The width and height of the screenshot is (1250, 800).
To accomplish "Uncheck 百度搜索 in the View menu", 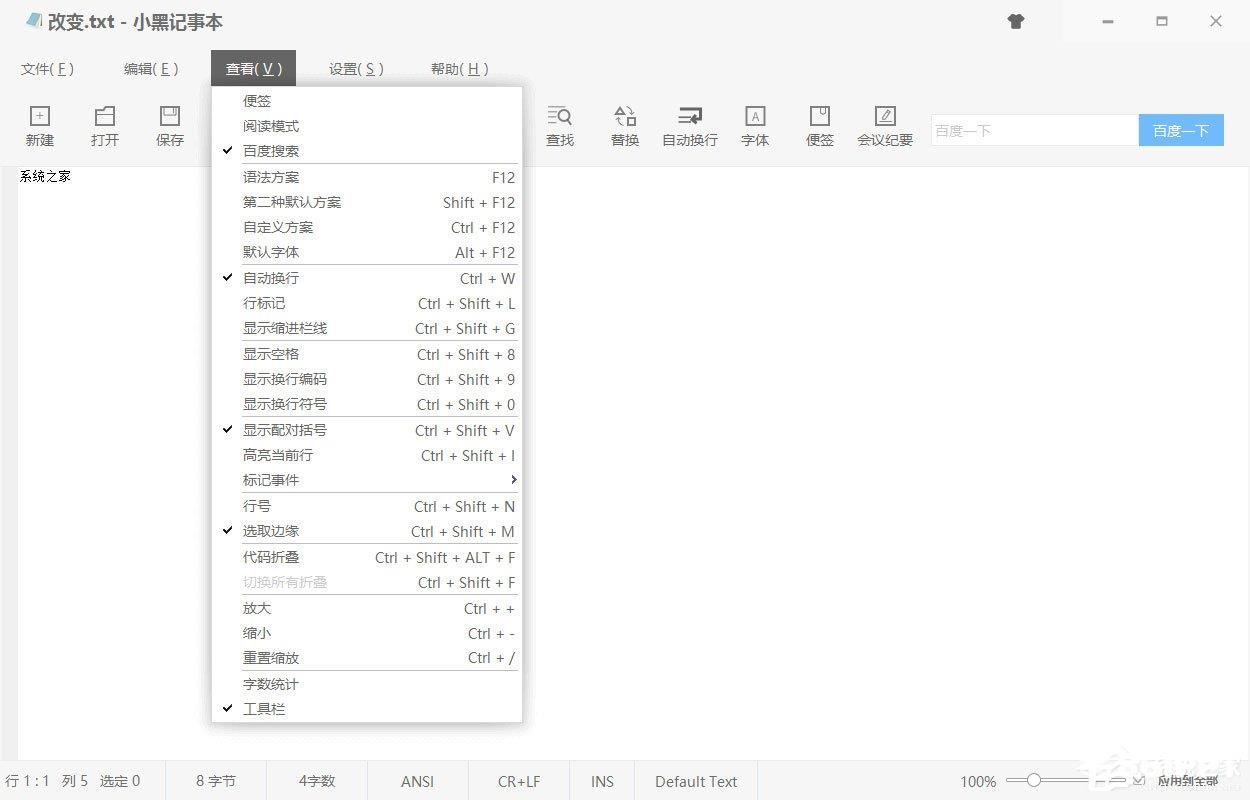I will pos(367,151).
